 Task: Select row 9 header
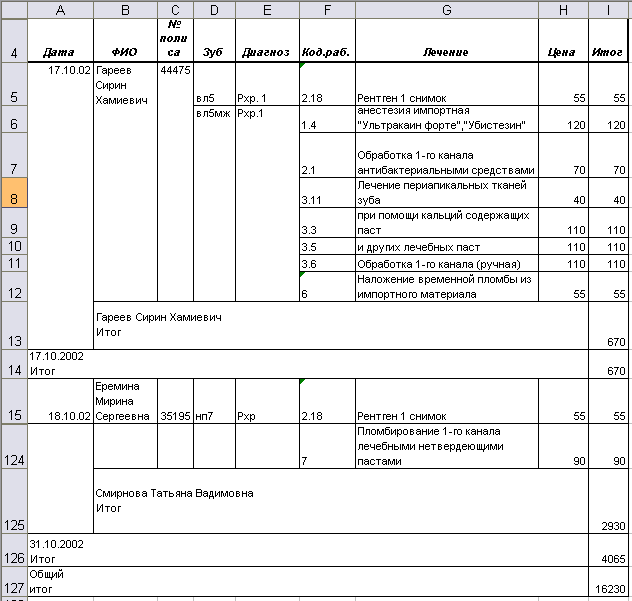point(14,223)
